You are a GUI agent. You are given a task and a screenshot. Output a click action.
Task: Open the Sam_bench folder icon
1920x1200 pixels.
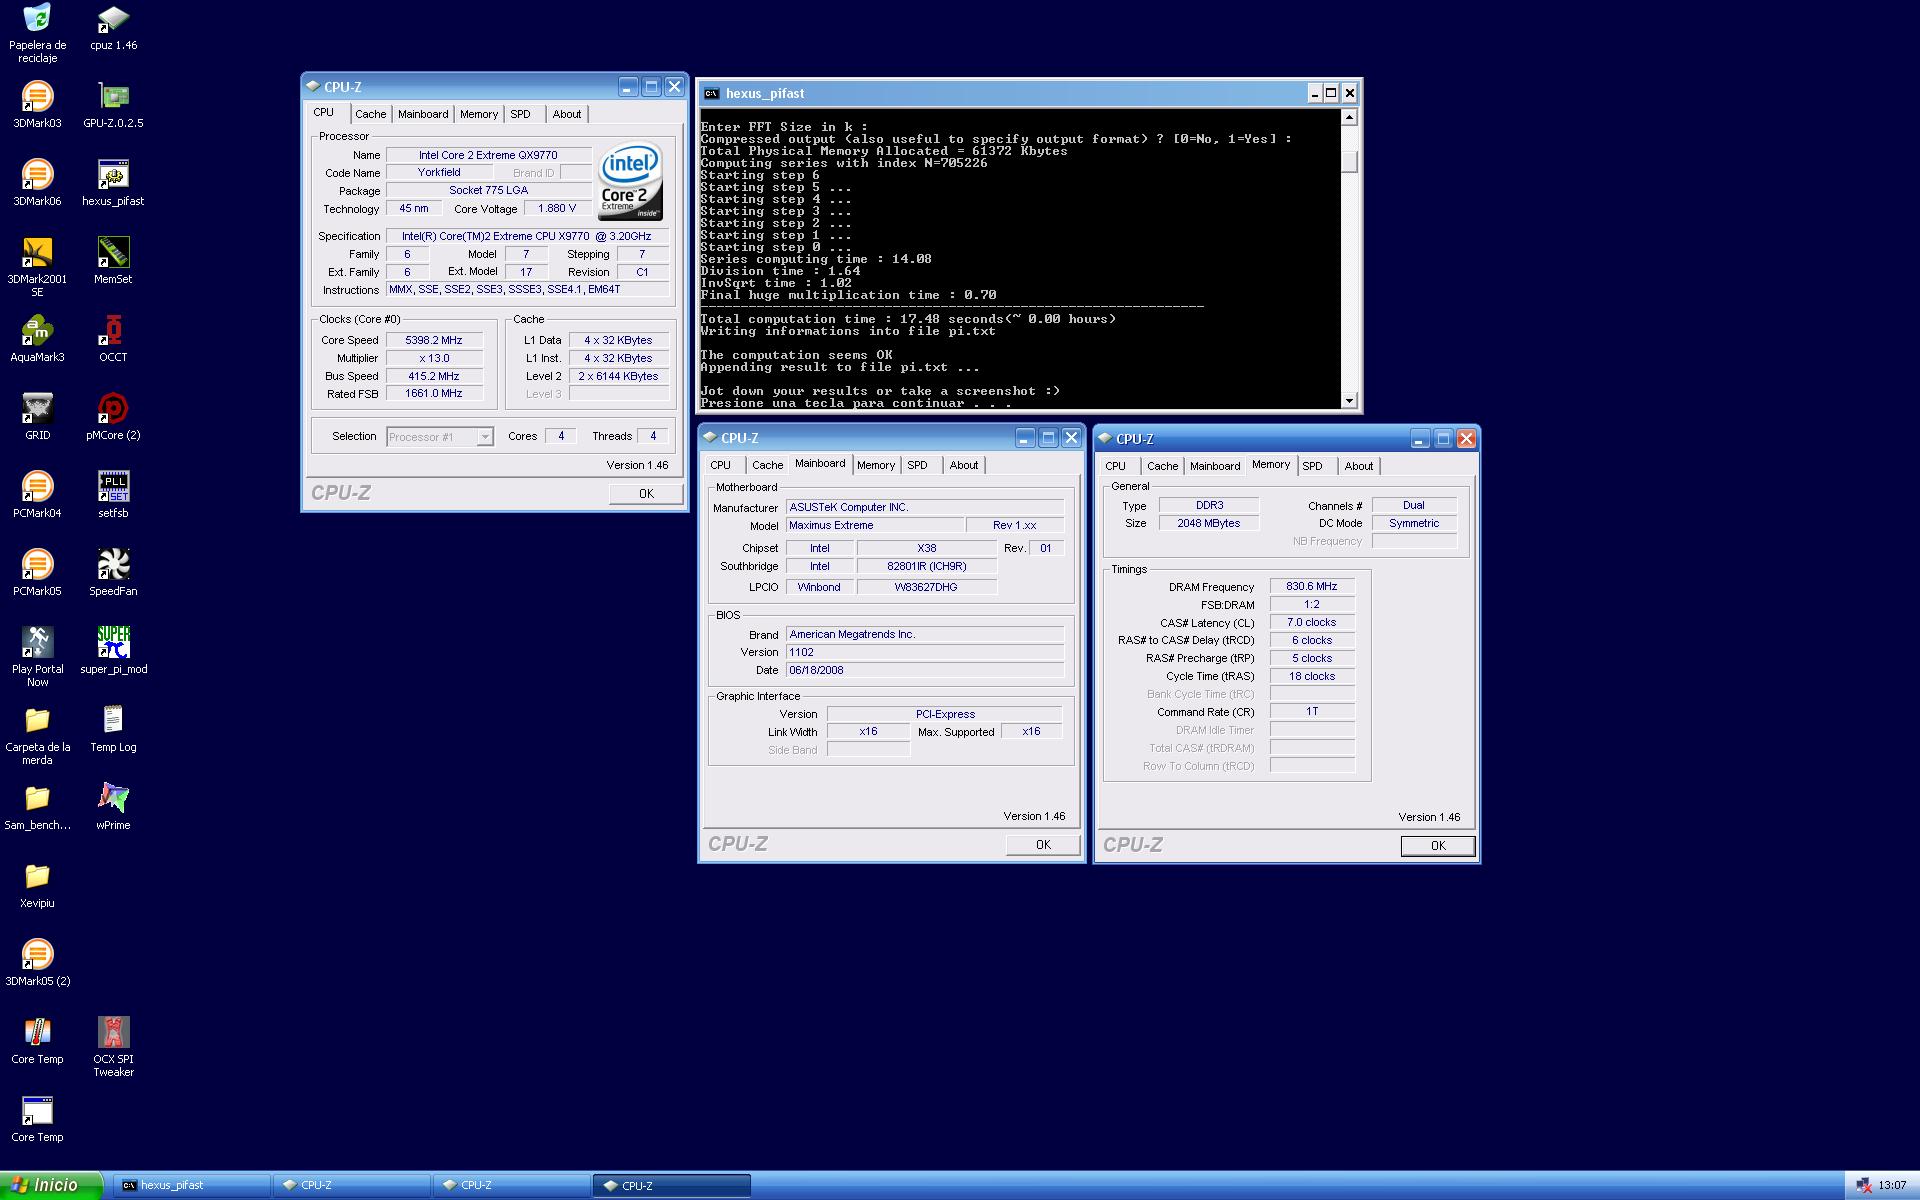pos(37,806)
